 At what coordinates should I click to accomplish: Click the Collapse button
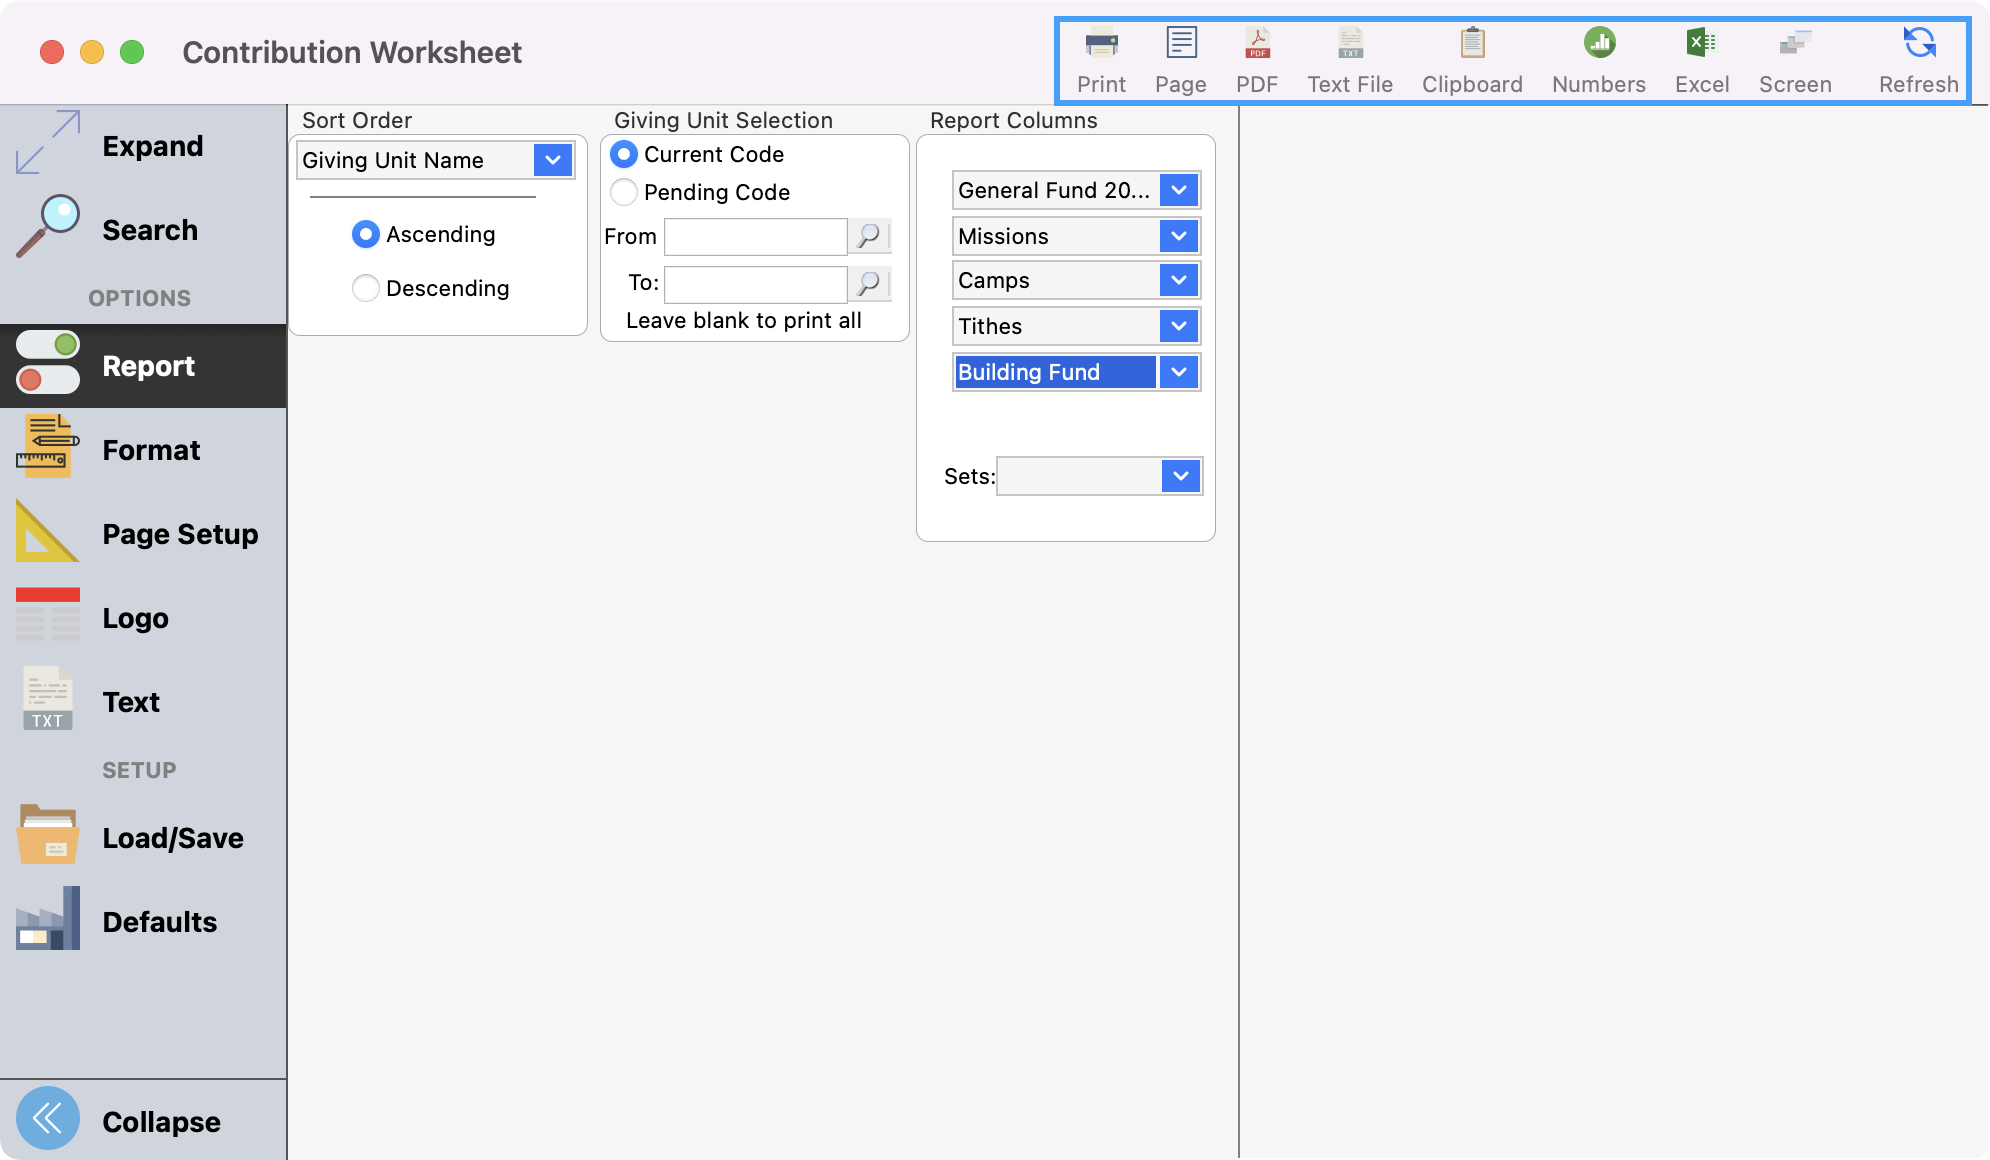coord(160,1121)
